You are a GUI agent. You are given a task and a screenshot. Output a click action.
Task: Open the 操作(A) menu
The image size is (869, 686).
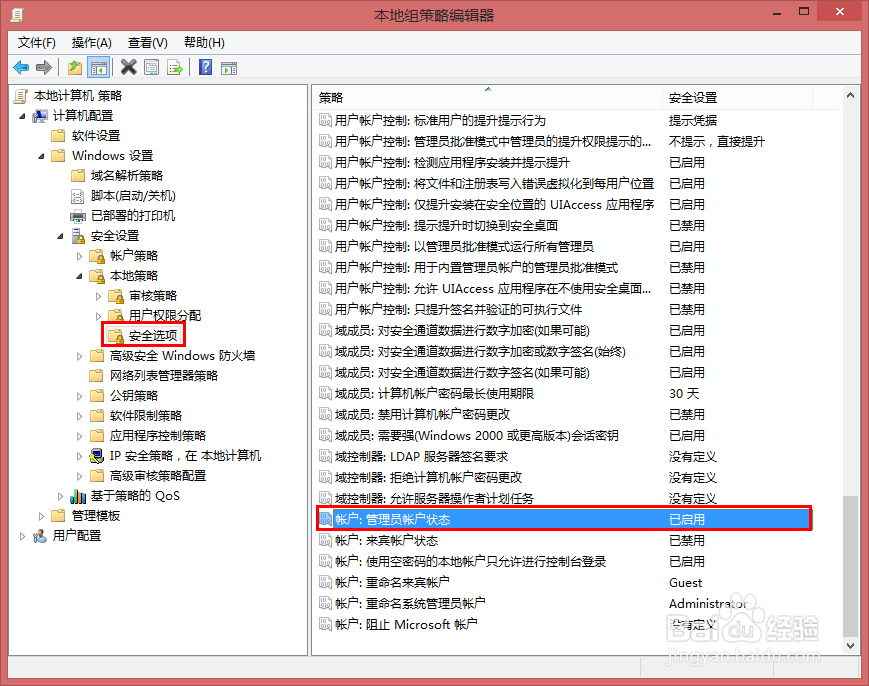[x=92, y=42]
